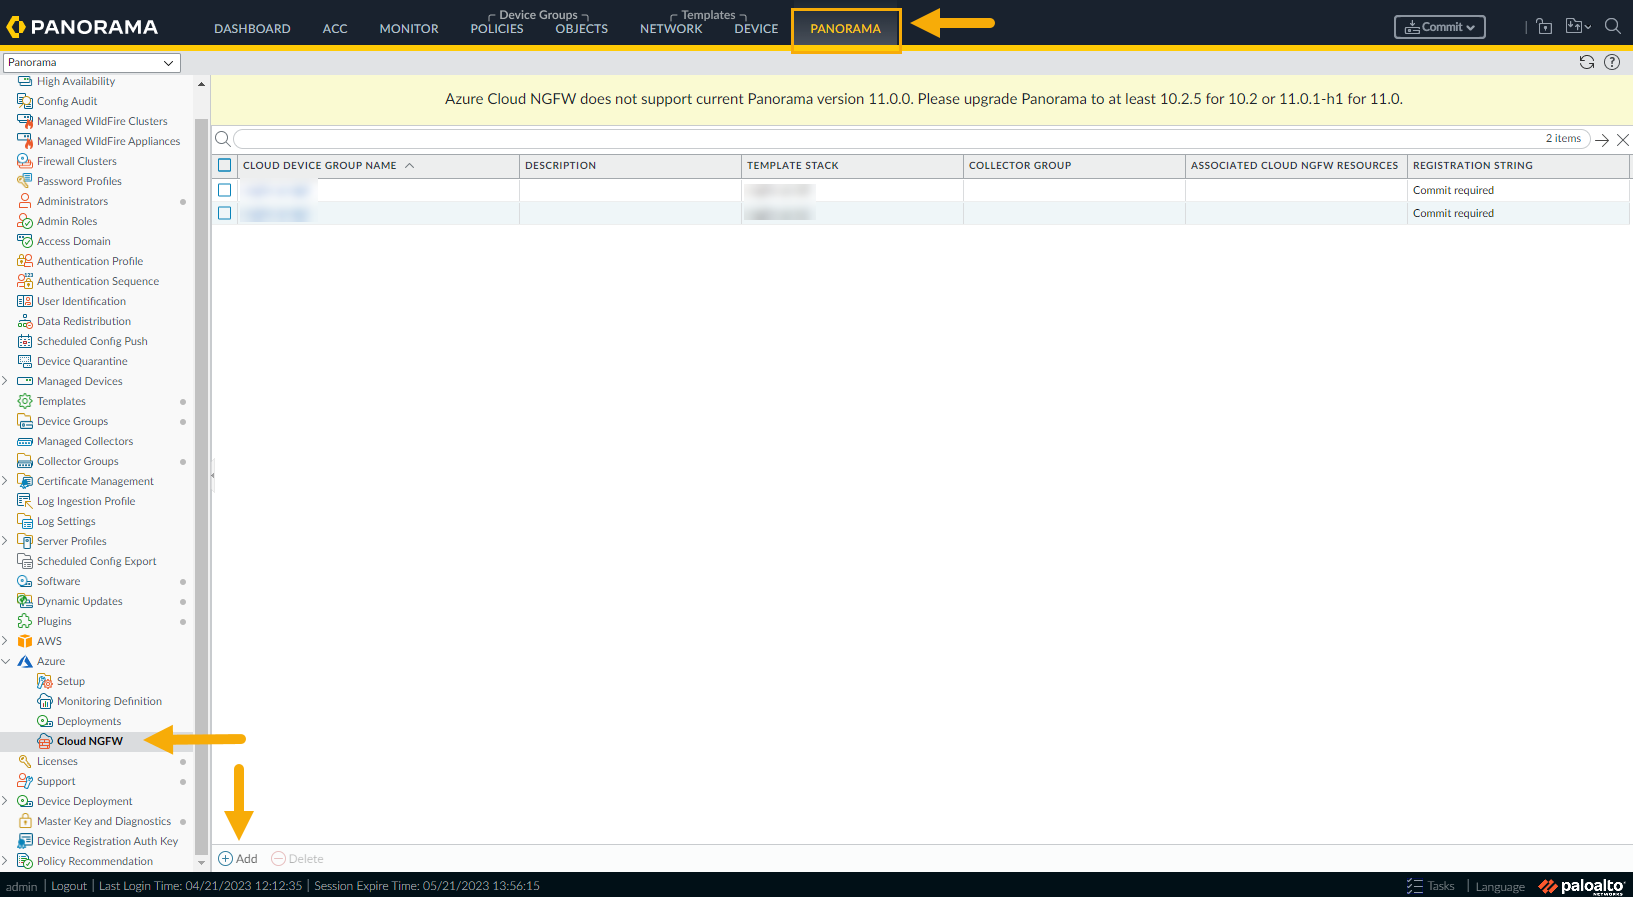
Task: Open the Commit dropdown
Action: point(1440,27)
